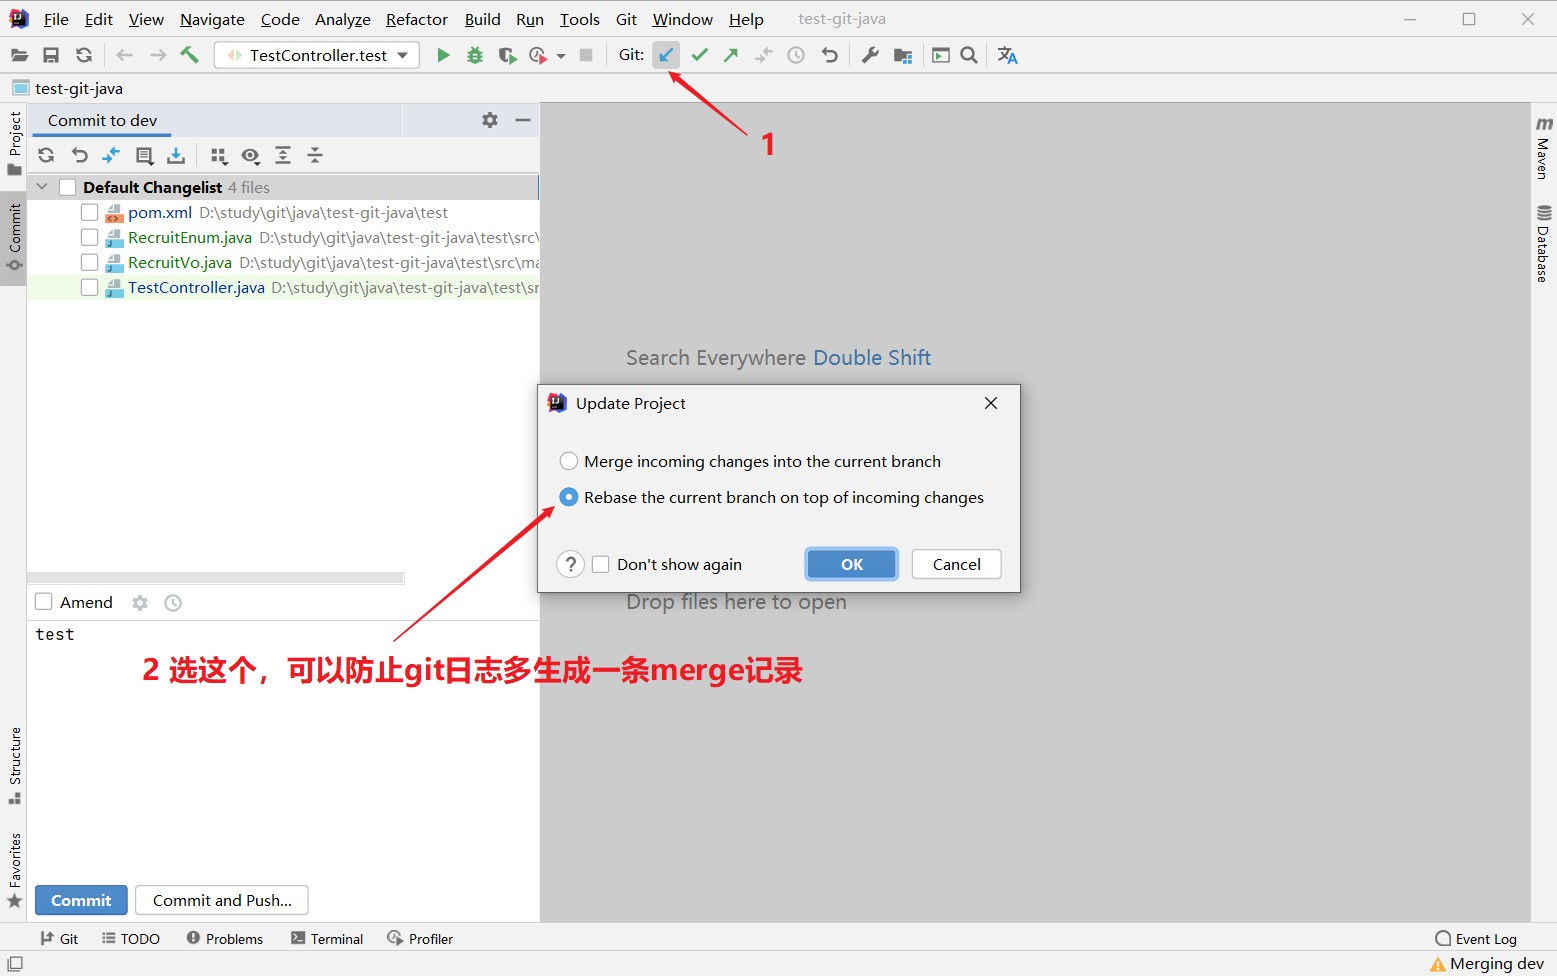Click the Commit and Push button
1557x976 pixels.
[222, 900]
